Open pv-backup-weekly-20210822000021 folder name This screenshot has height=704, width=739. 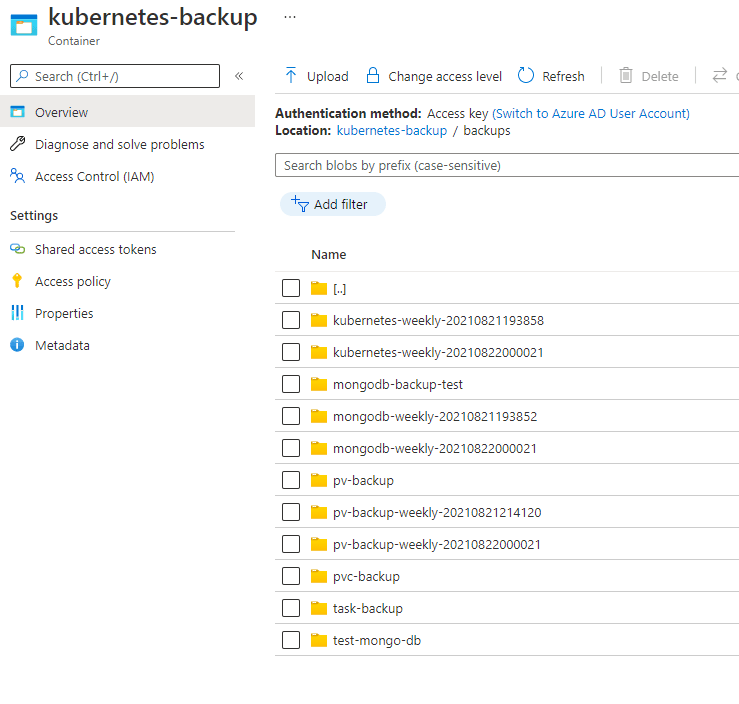437,544
